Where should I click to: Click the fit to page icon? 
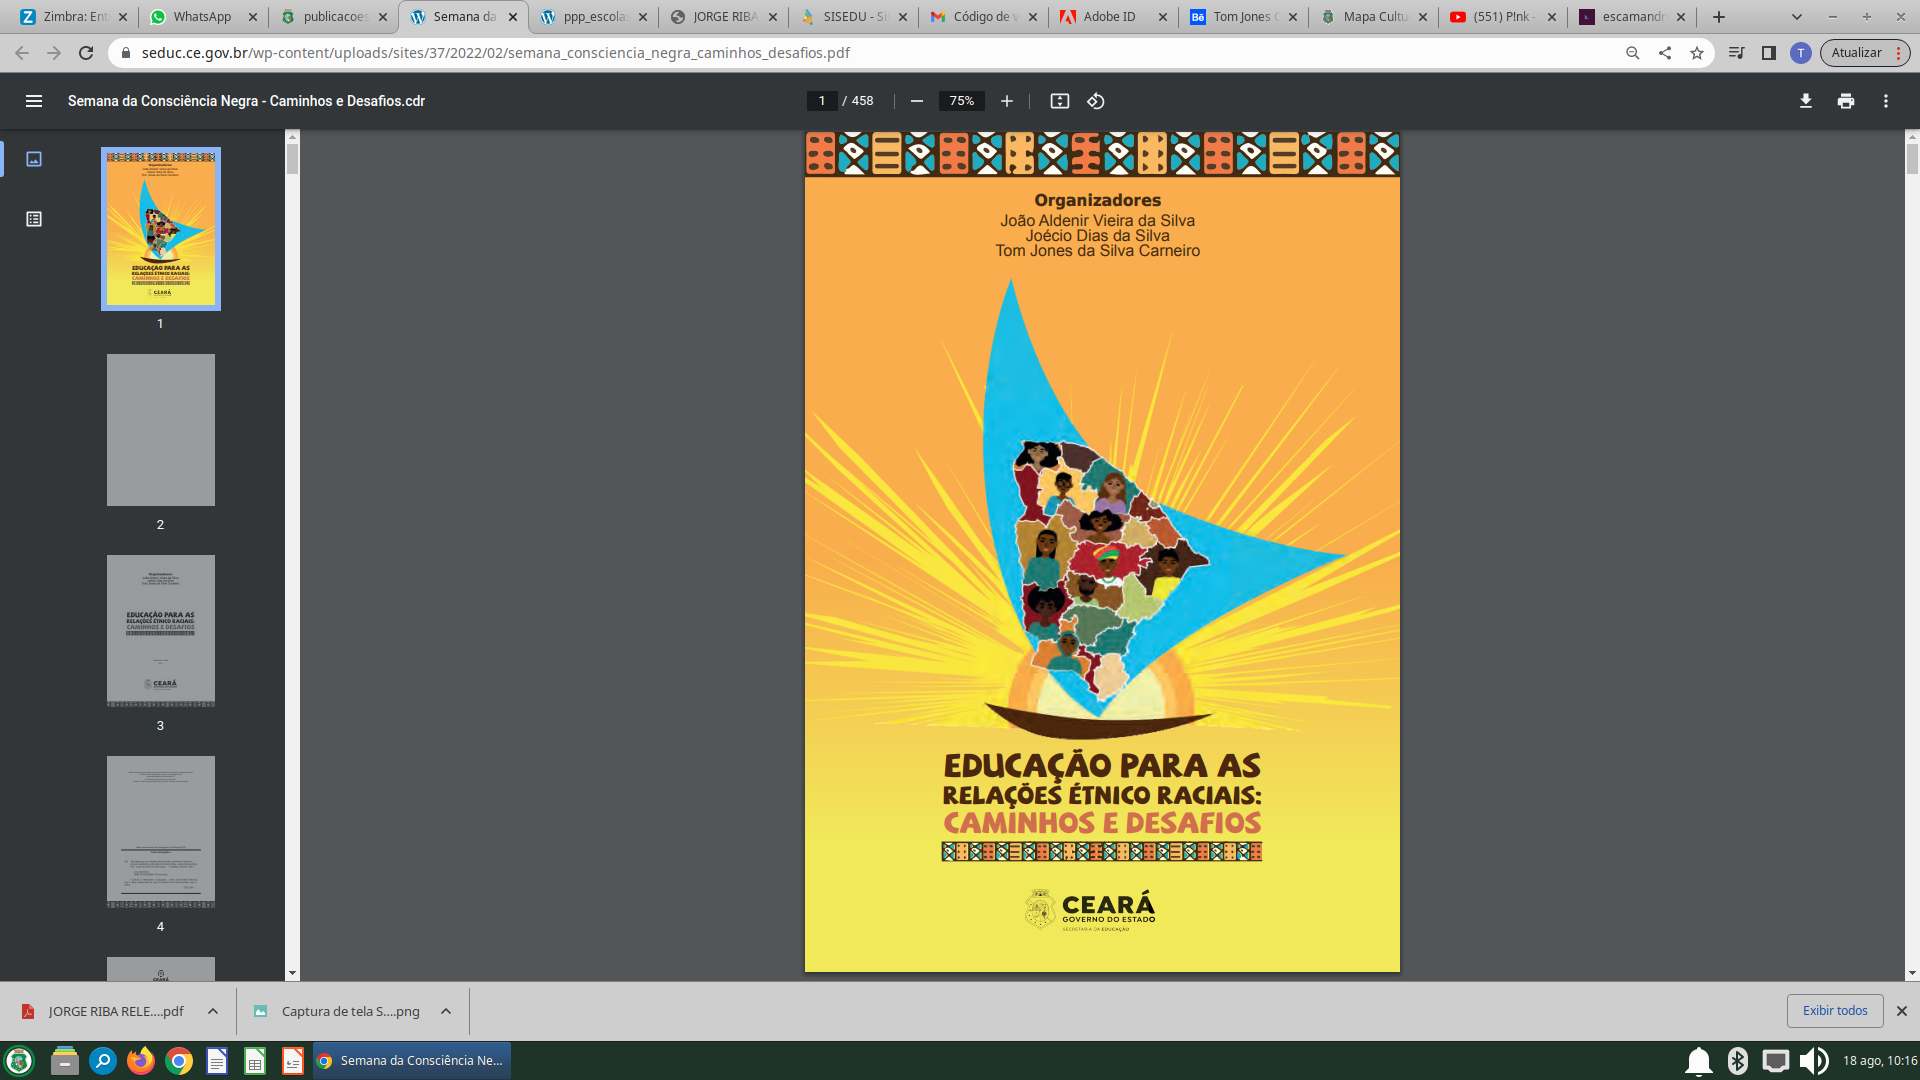pos(1060,101)
